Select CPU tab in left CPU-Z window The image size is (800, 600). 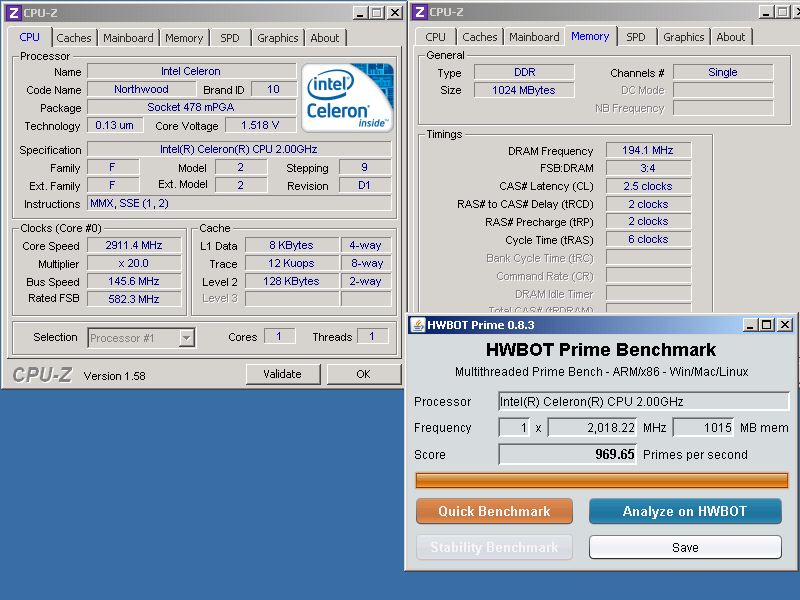30,37
